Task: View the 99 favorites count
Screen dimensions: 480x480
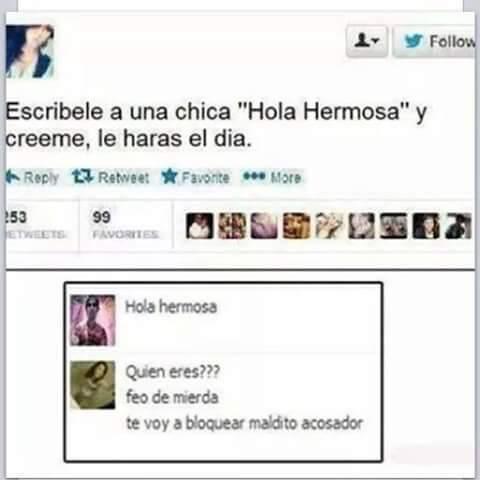Action: click(125, 224)
